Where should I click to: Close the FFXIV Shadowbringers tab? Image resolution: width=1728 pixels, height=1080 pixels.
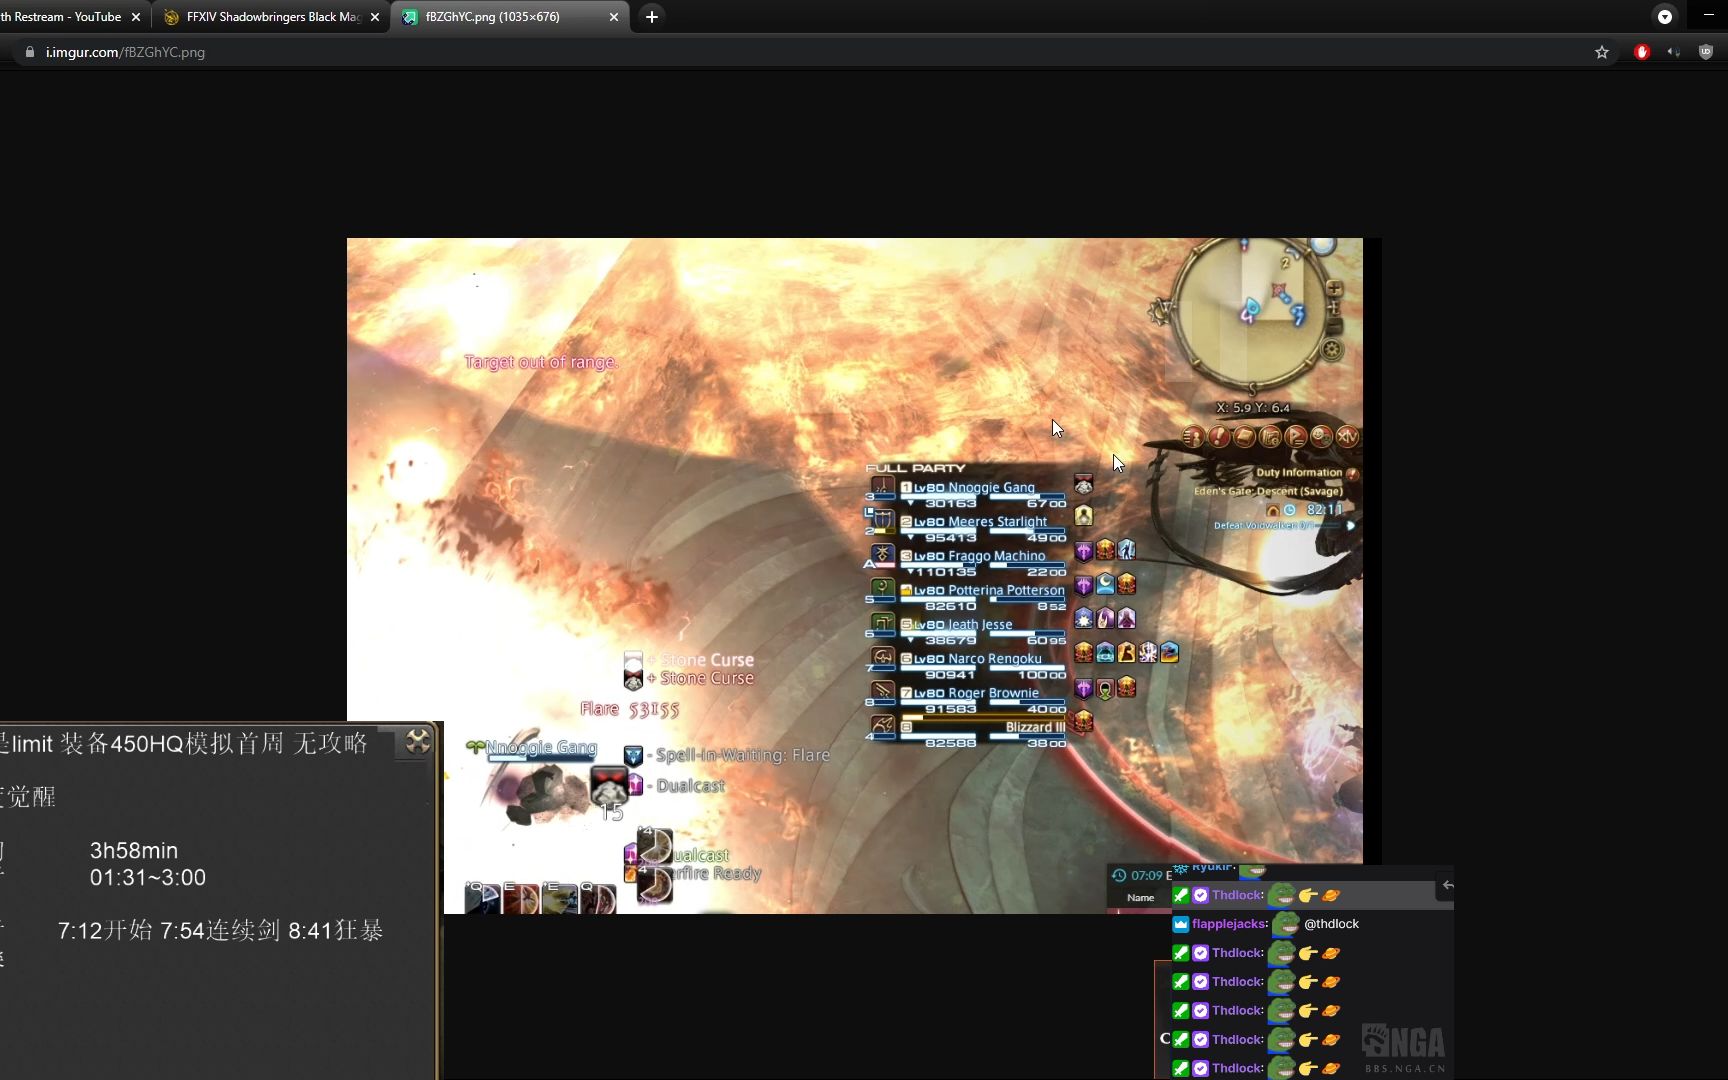coord(375,17)
